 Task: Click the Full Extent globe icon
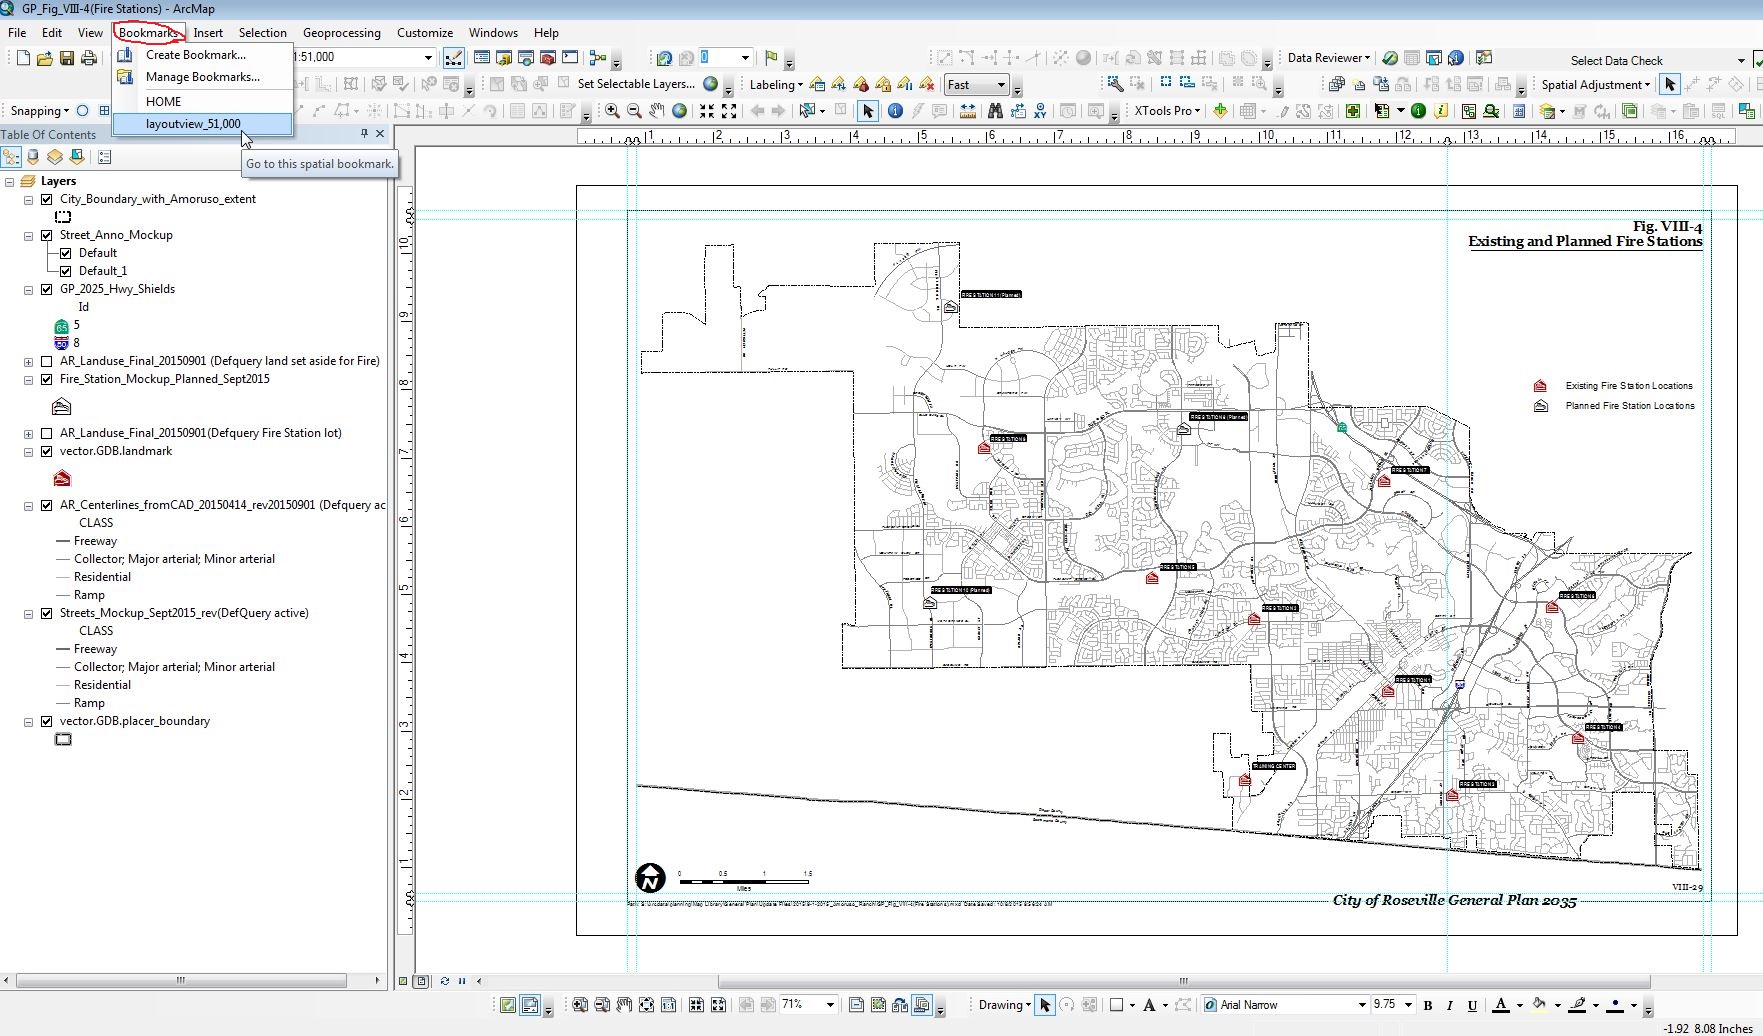(680, 111)
